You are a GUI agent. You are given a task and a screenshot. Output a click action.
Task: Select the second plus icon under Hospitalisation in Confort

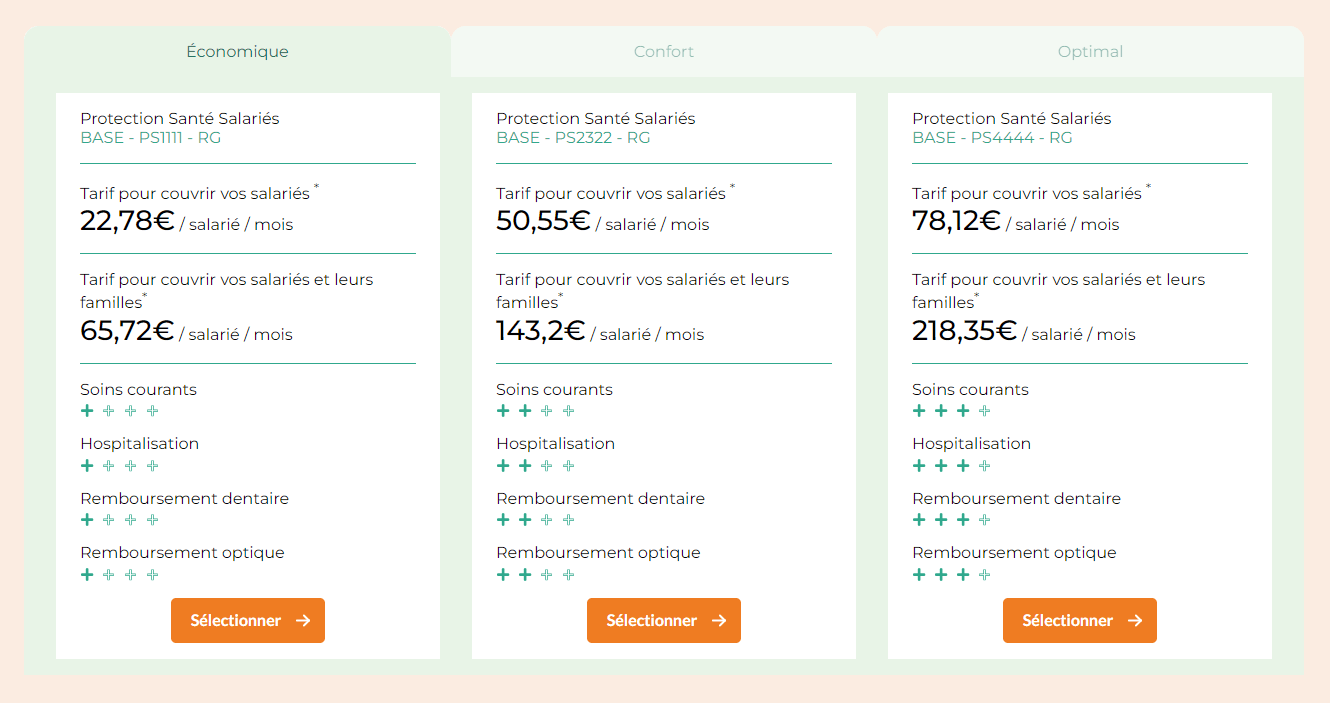tap(525, 465)
